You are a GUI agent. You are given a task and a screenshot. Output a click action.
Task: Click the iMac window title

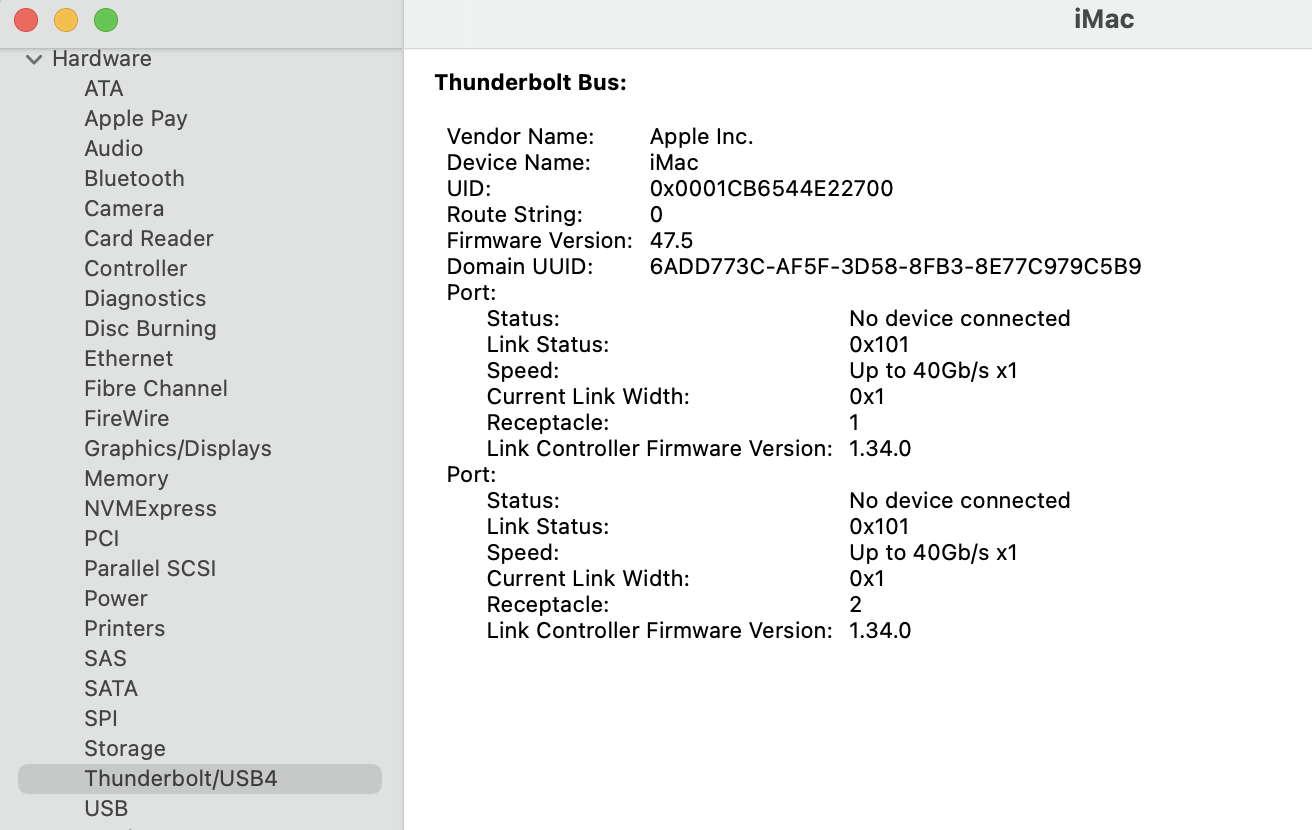pos(1104,20)
